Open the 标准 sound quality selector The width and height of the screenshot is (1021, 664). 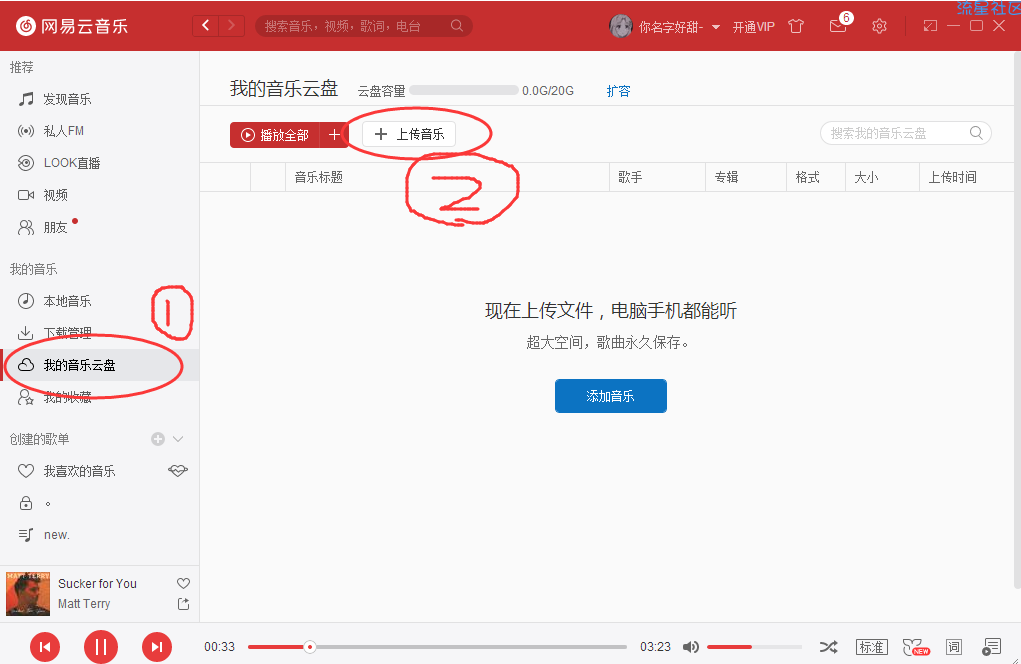coord(871,647)
